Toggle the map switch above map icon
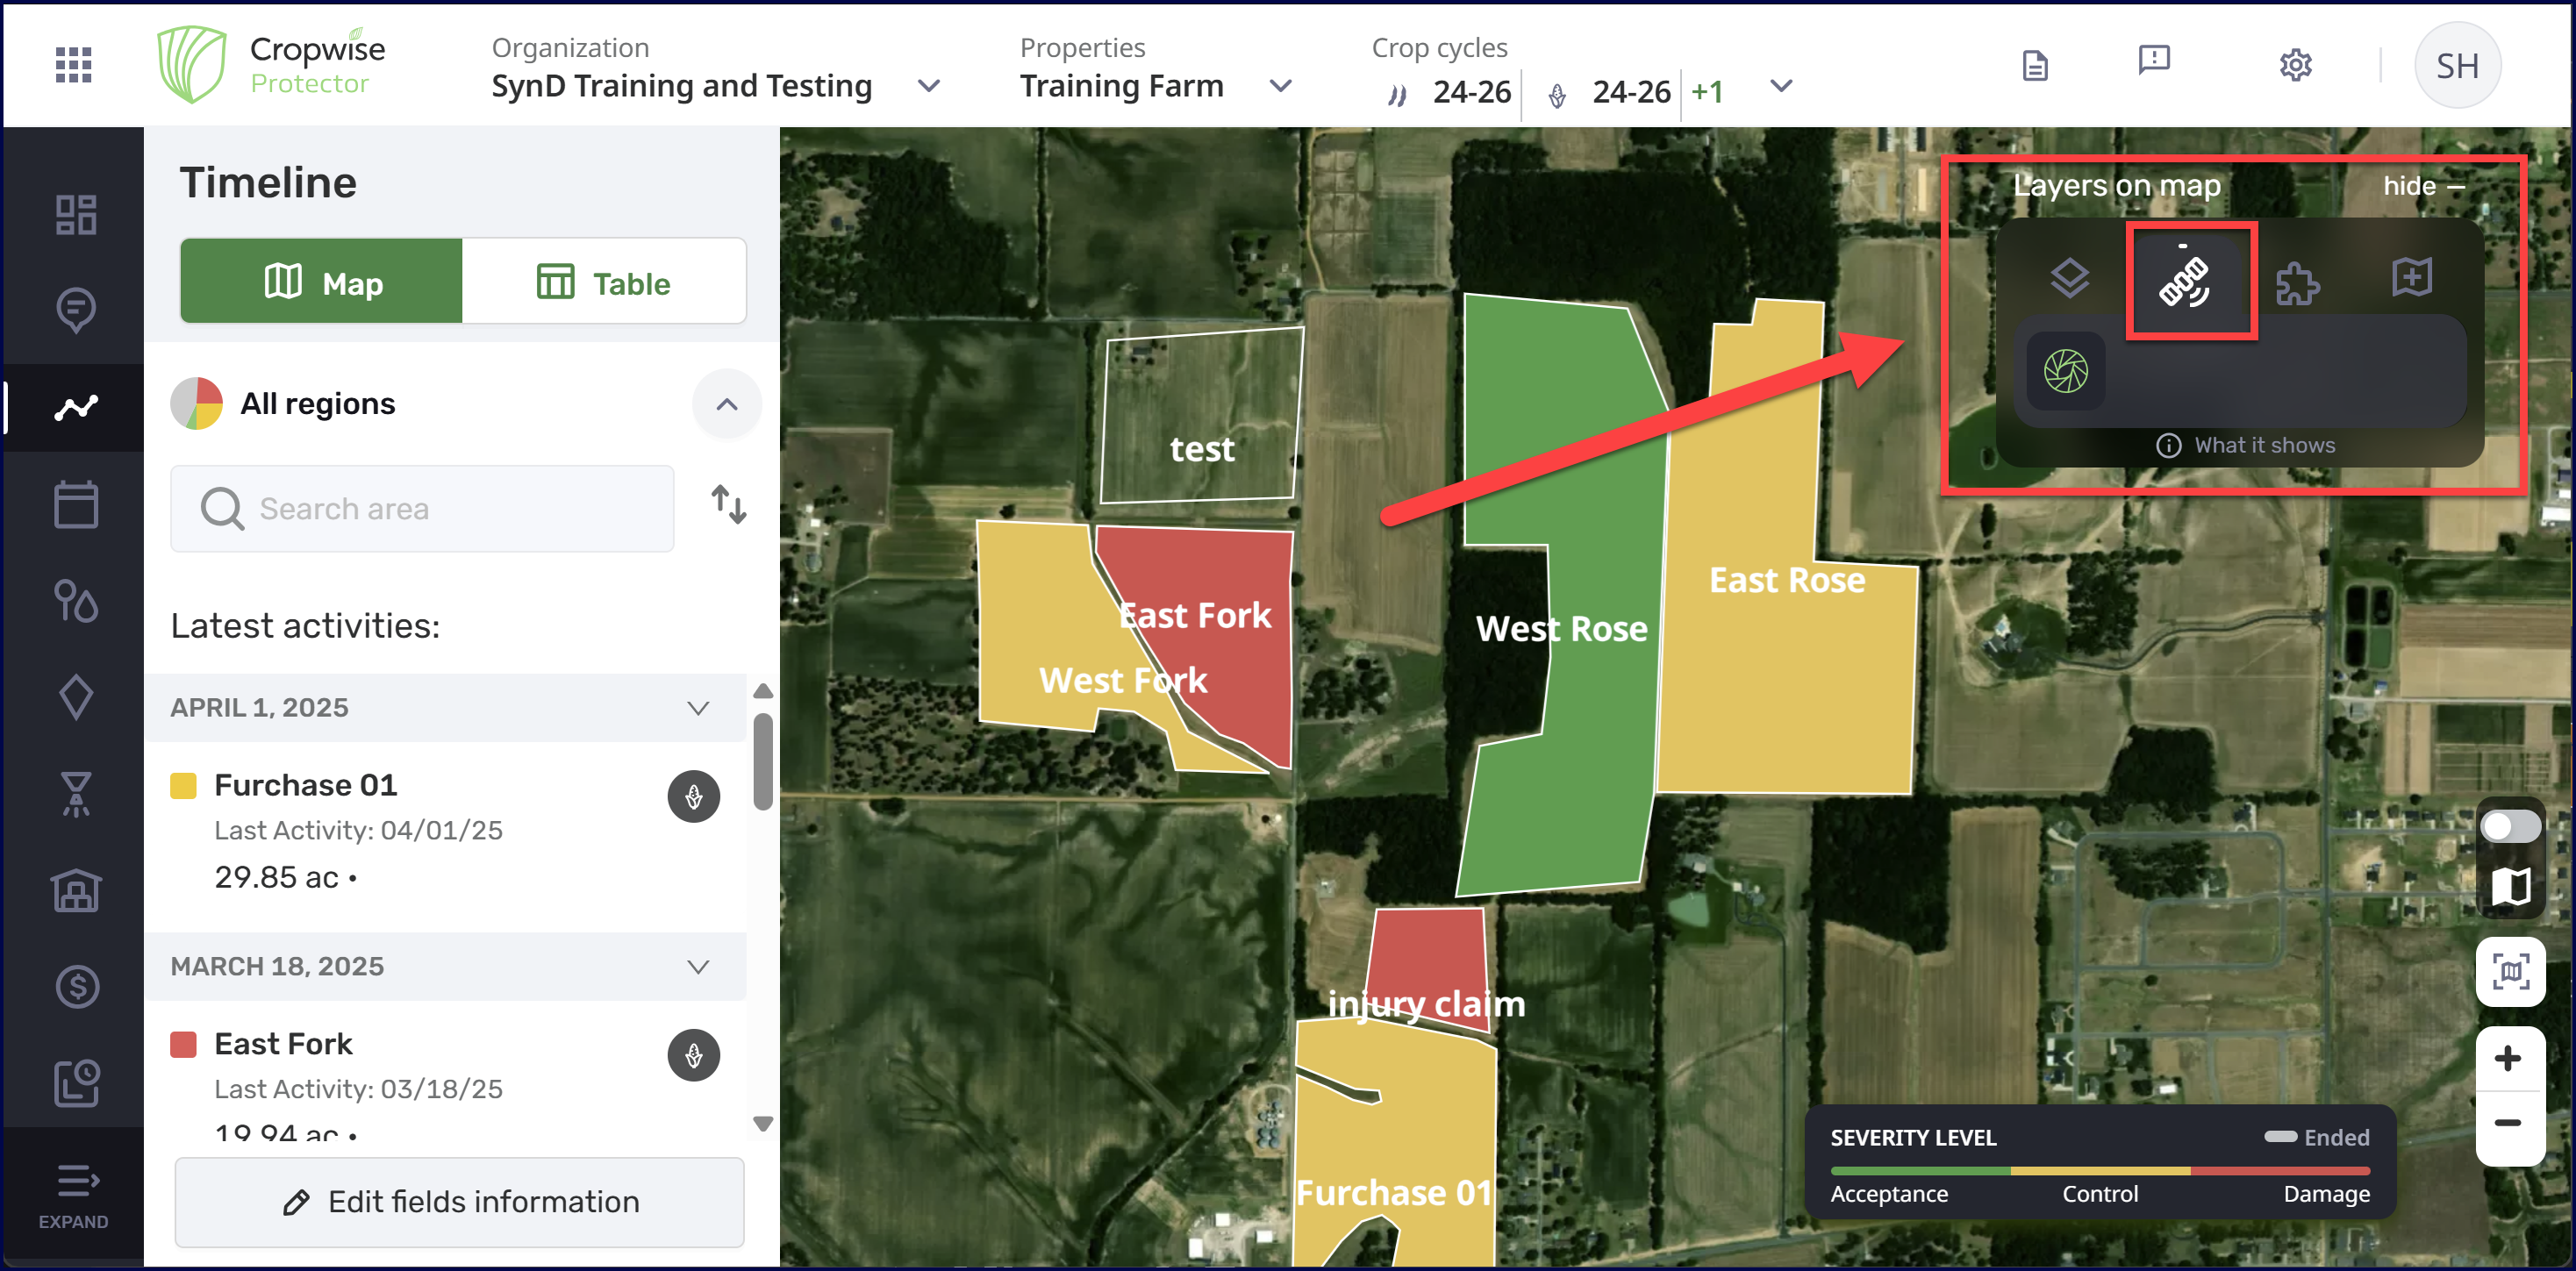 point(2510,826)
